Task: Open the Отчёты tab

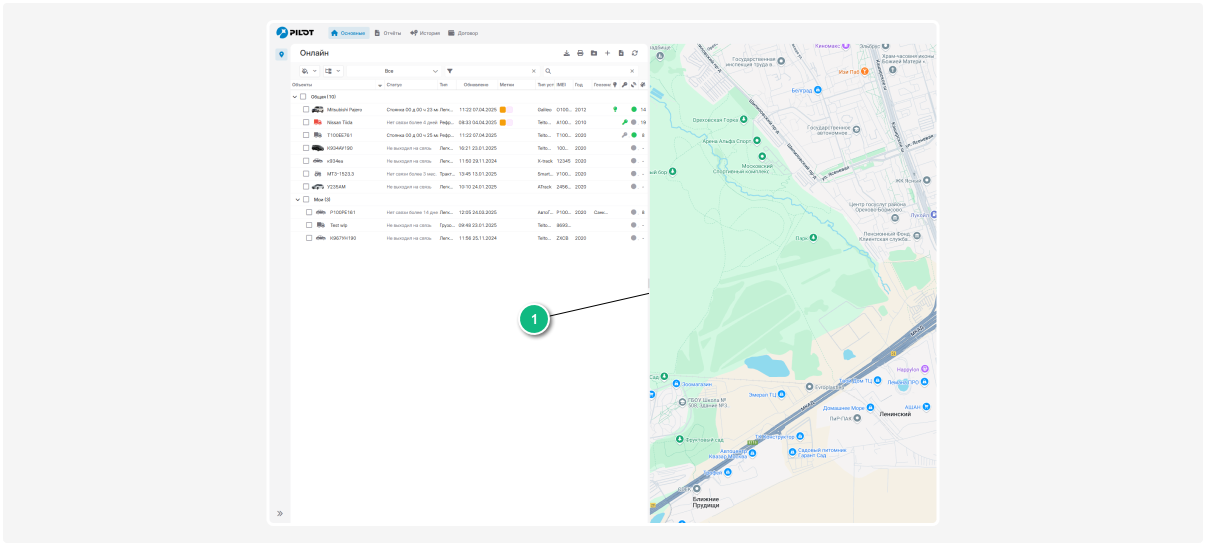Action: 387,33
